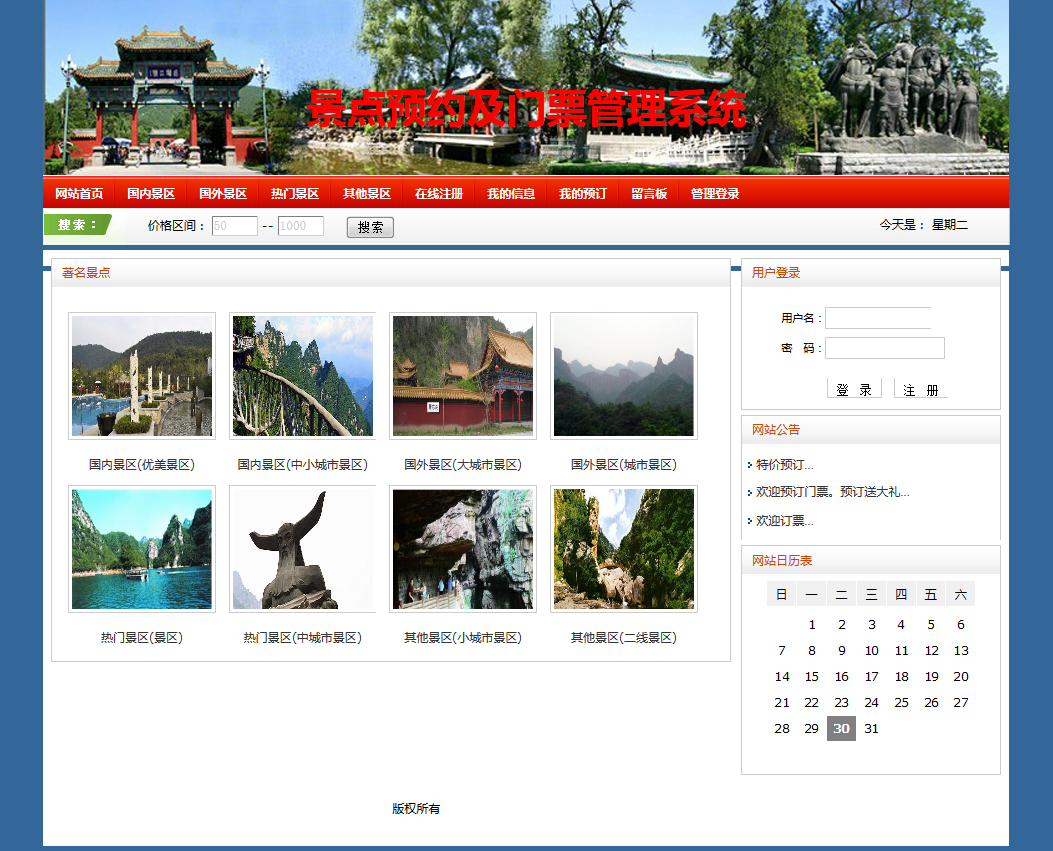
Task: Click the caption 国内景区(中小城市景区)
Action: 302,464
